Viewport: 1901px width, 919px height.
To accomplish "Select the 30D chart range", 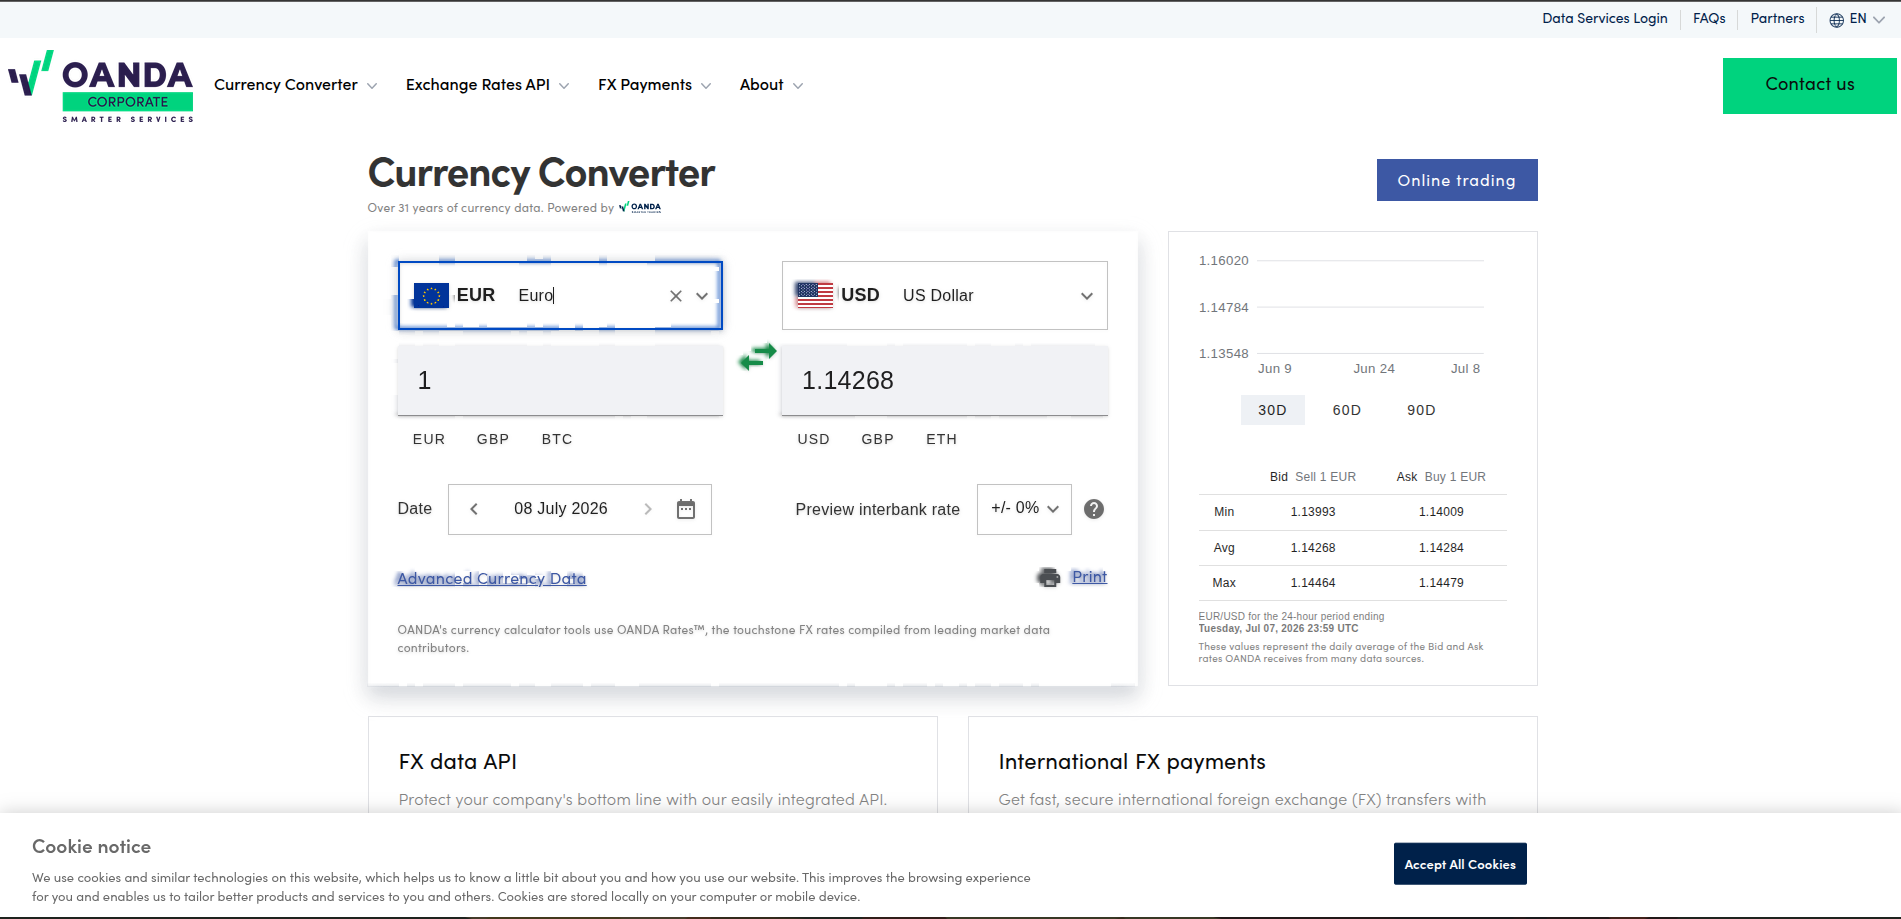I will pyautogui.click(x=1272, y=410).
